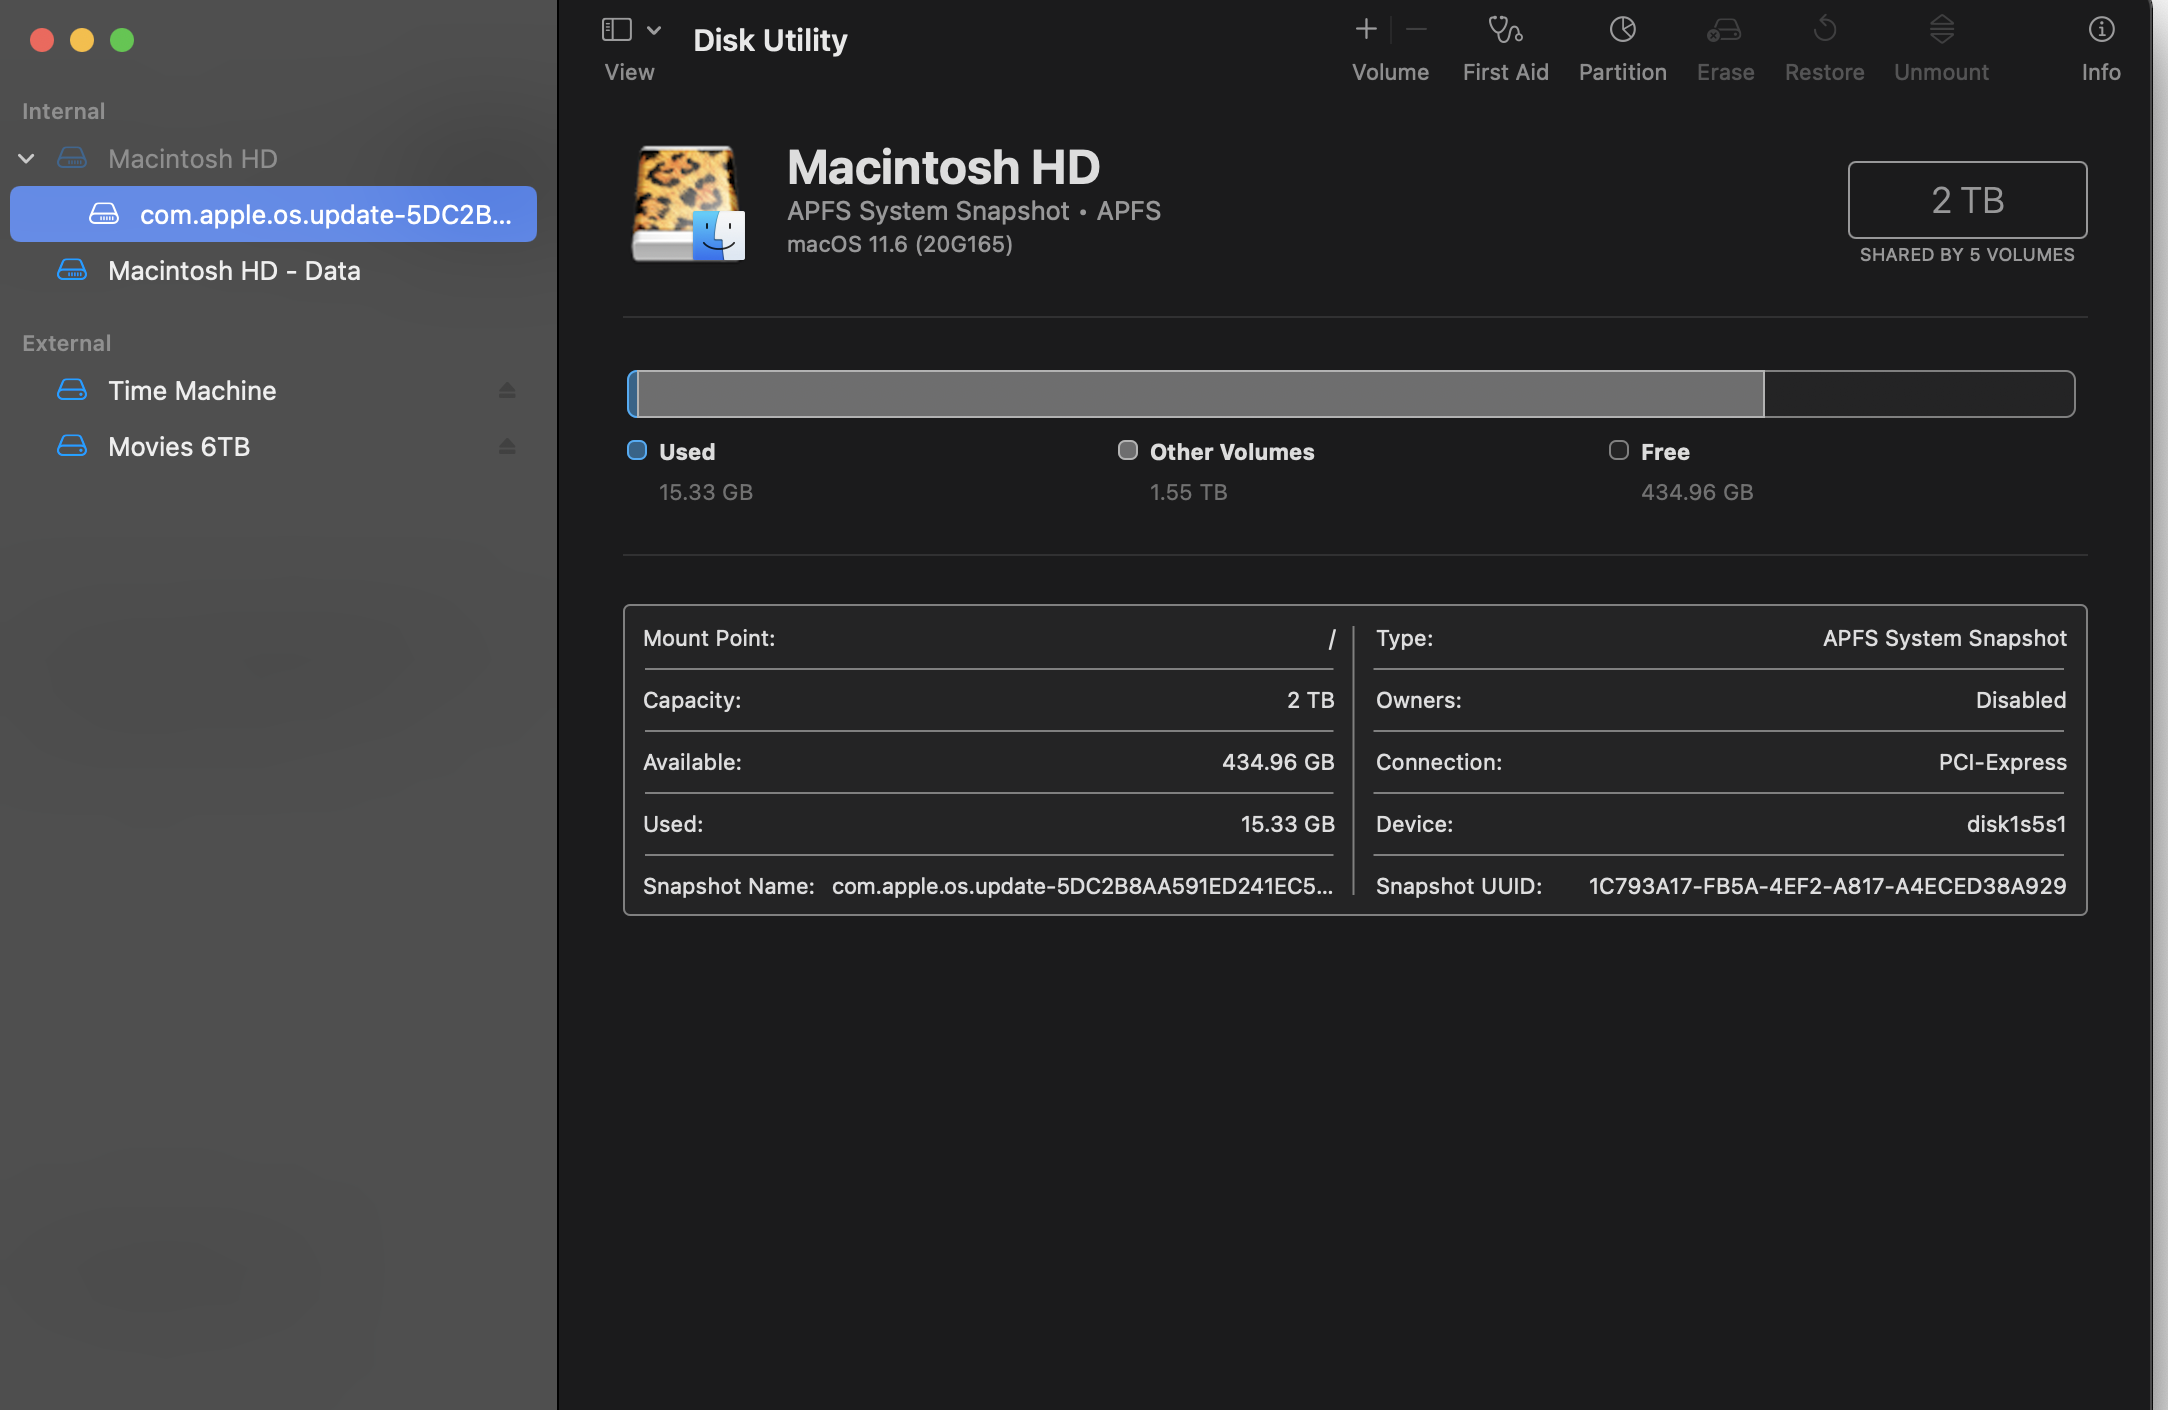Click the Restore toolbar icon
Image resolution: width=2168 pixels, height=1410 pixels.
(1824, 30)
